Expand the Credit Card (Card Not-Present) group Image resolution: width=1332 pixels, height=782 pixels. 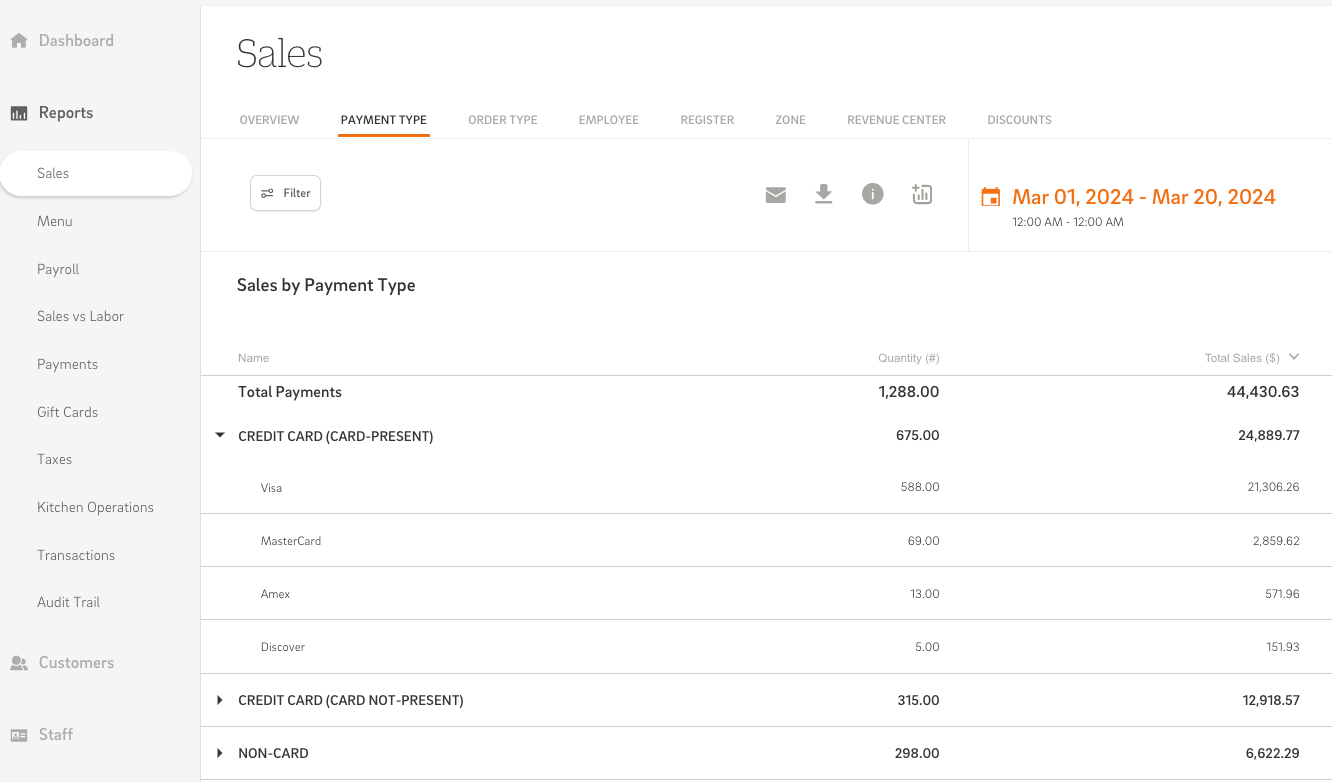pyautogui.click(x=220, y=700)
